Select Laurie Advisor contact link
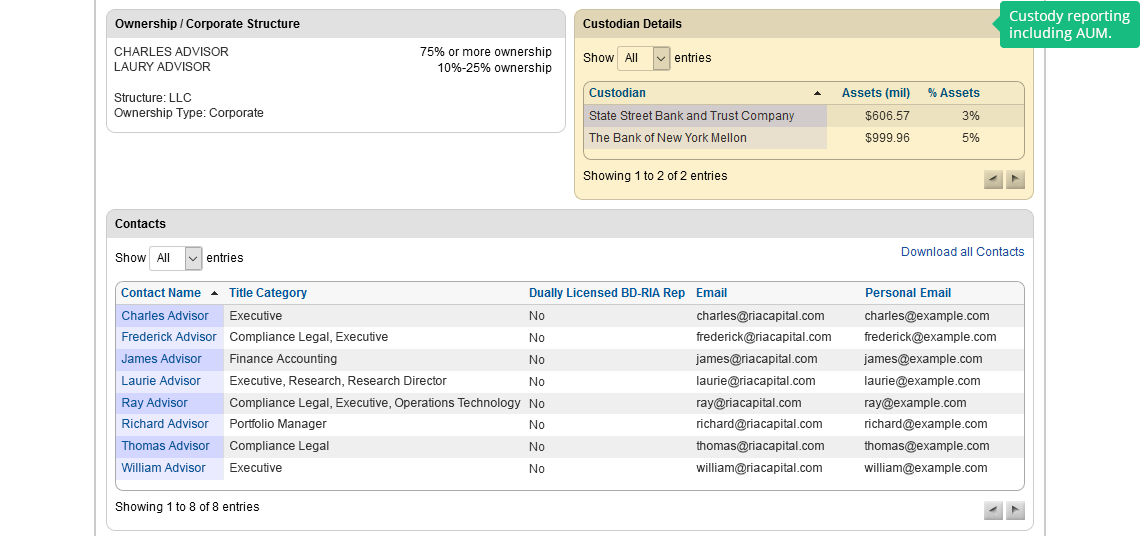 [x=161, y=381]
